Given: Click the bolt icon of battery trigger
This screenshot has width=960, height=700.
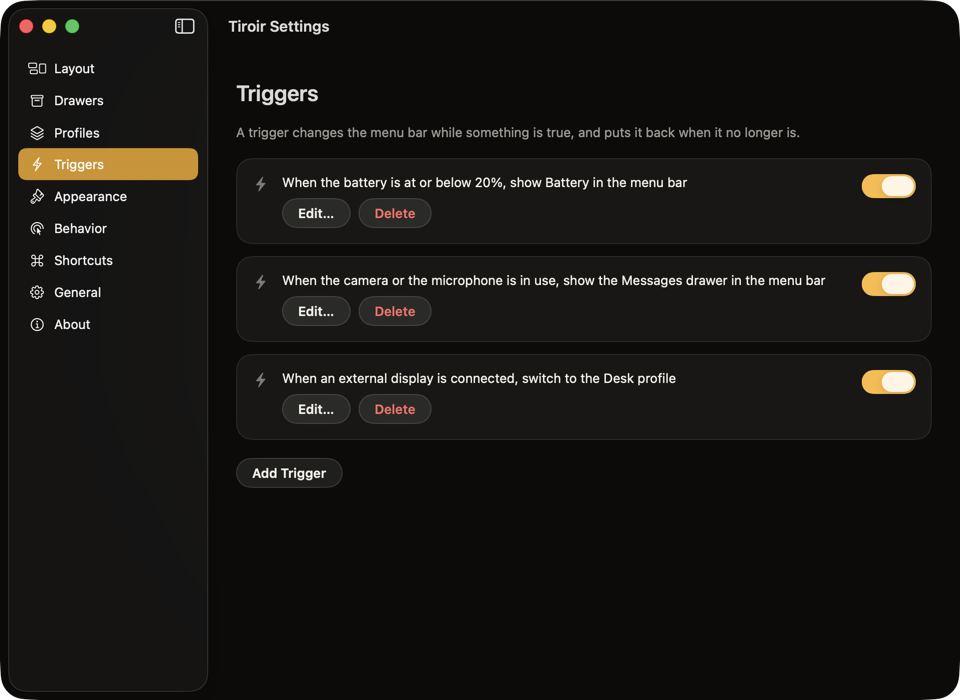Looking at the screenshot, I should pyautogui.click(x=261, y=184).
